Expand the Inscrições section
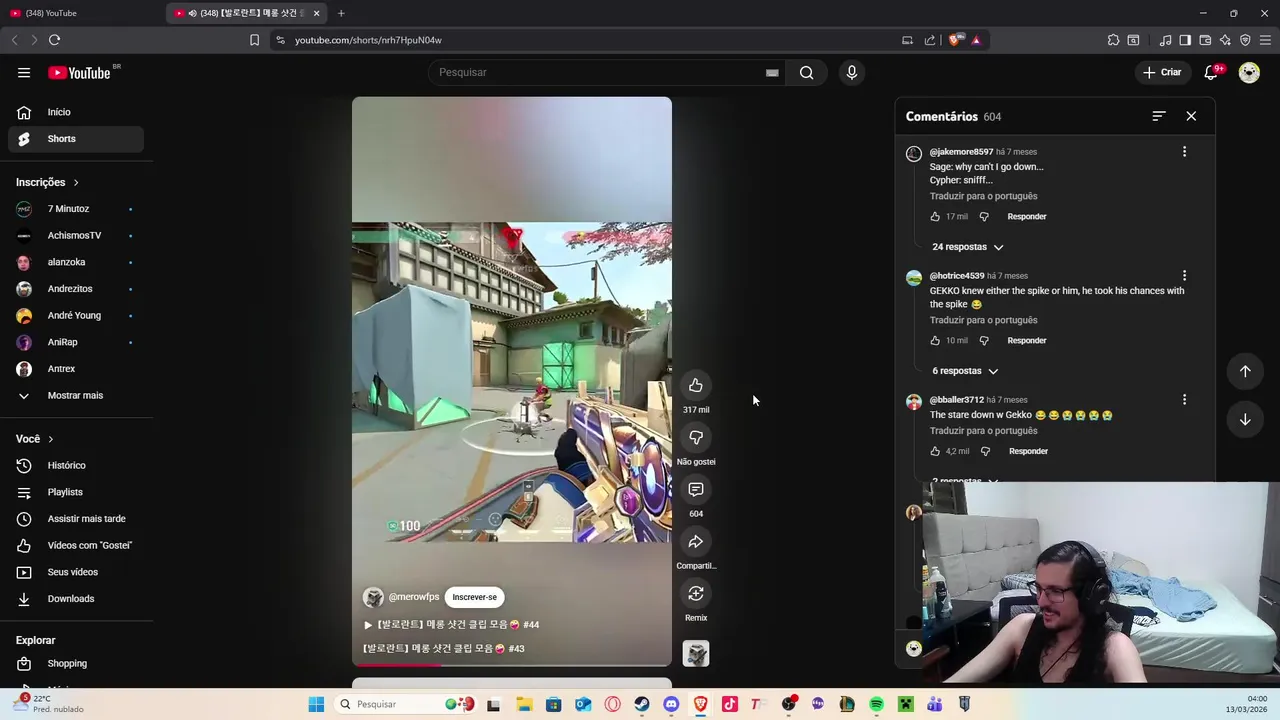The height and width of the screenshot is (720, 1280). 47,182
